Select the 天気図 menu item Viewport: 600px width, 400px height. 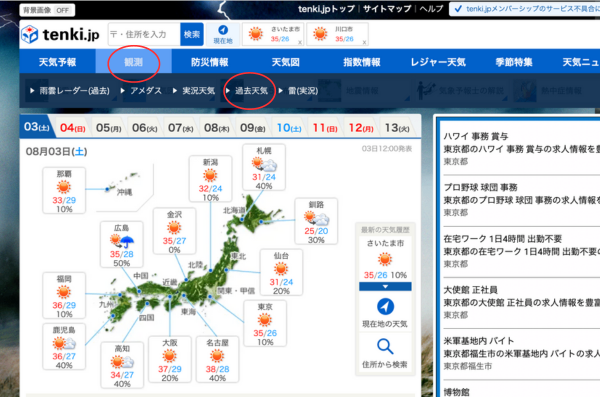[x=285, y=62]
